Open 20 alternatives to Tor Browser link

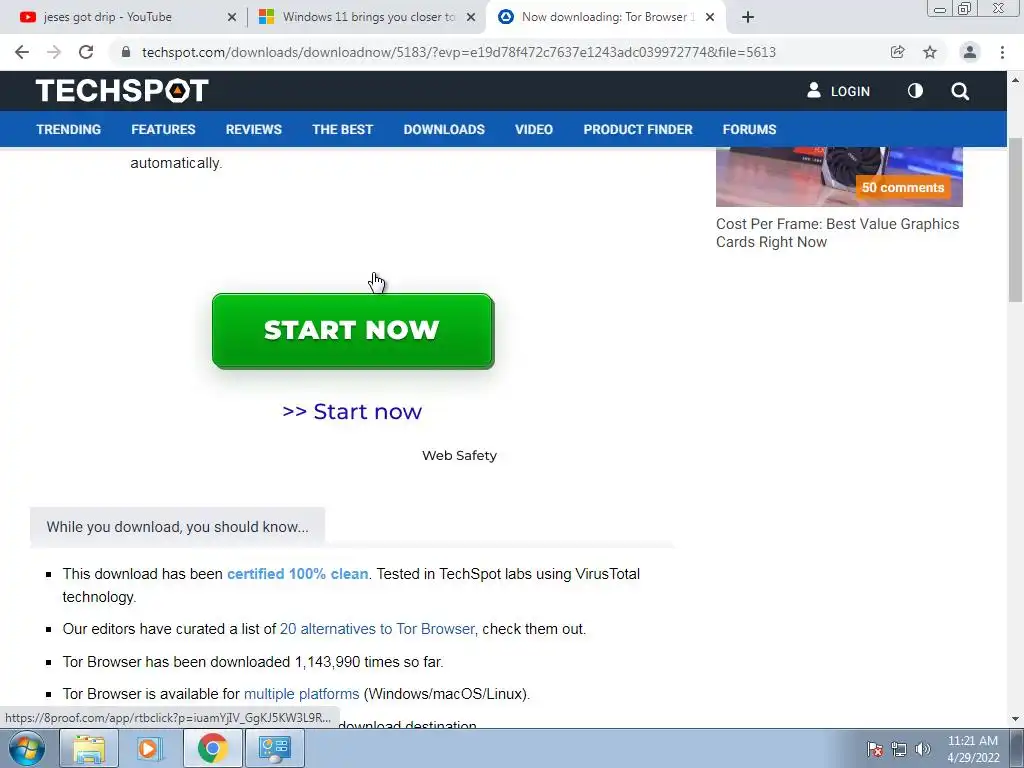click(x=379, y=629)
